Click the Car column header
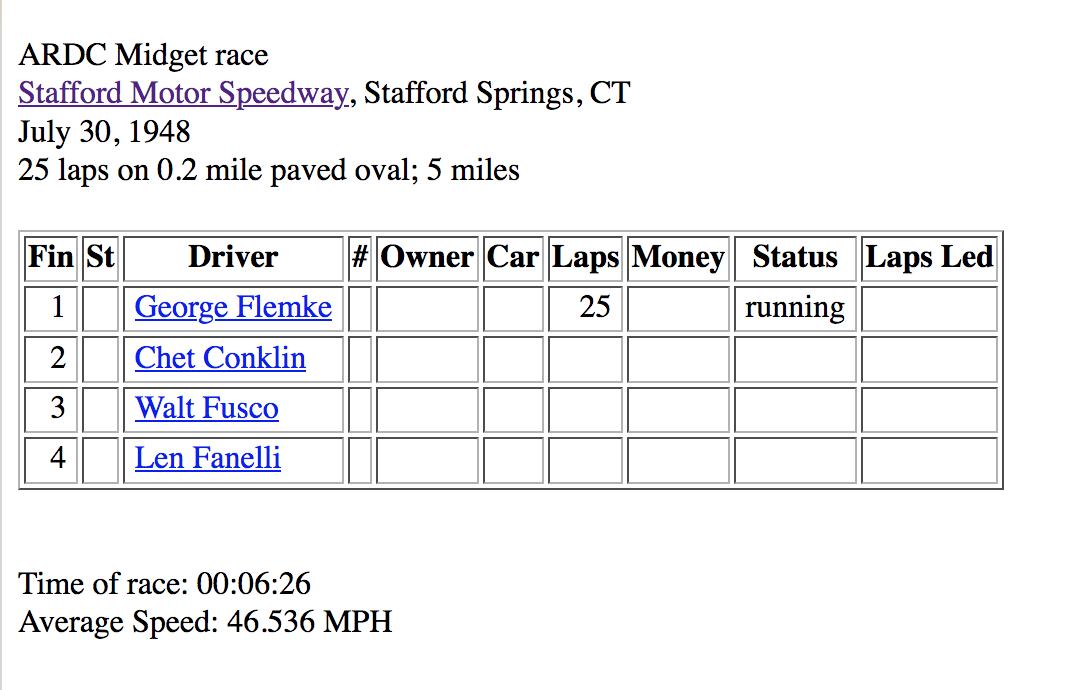Image resolution: width=1070 pixels, height=690 pixels. (513, 258)
